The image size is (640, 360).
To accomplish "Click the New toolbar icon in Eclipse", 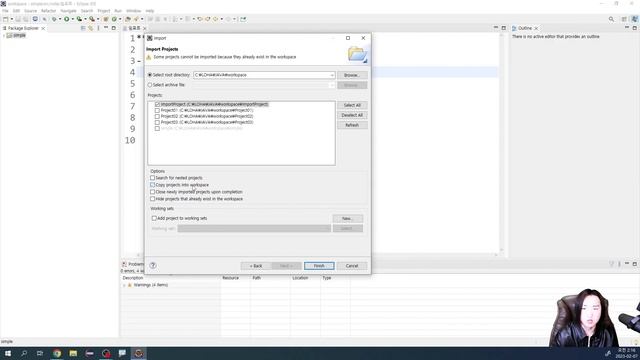I will tap(6, 19).
